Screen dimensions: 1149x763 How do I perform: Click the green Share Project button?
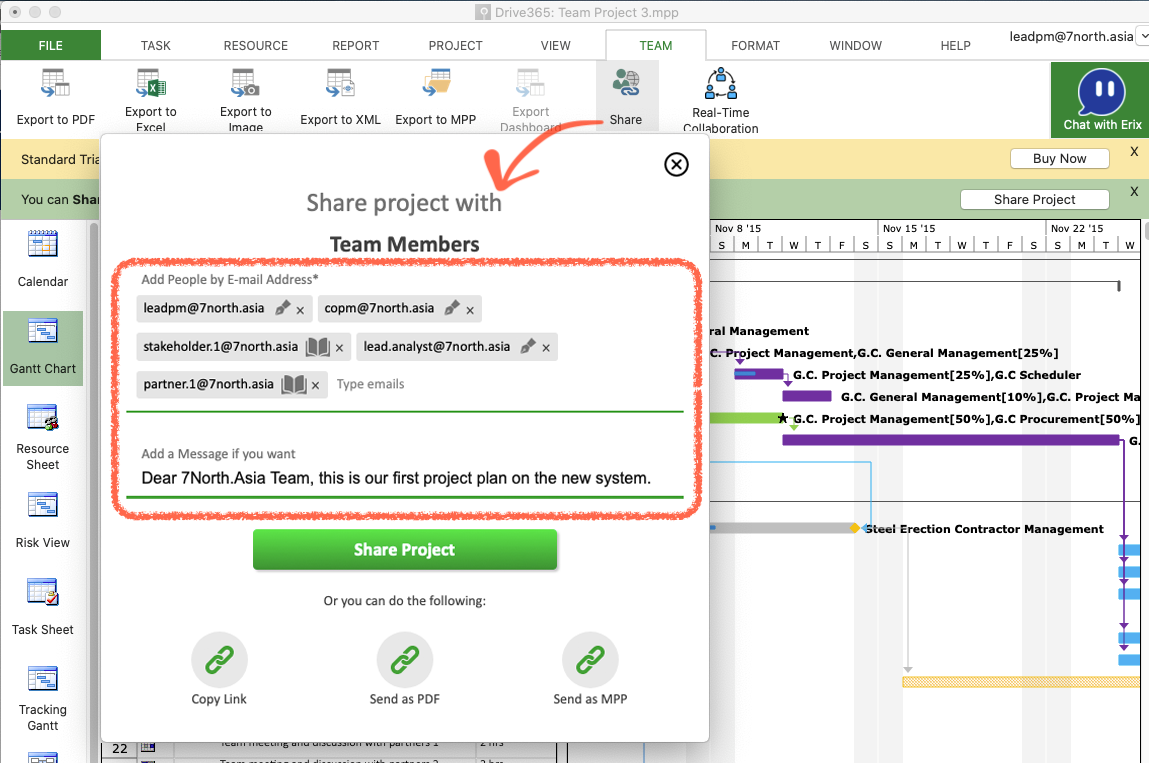(x=404, y=550)
